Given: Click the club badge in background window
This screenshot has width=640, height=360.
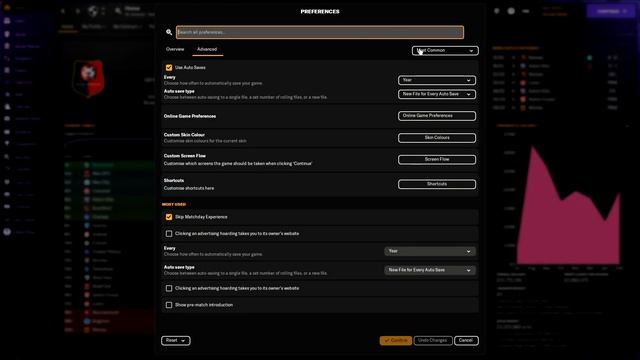Looking at the screenshot, I should (89, 78).
